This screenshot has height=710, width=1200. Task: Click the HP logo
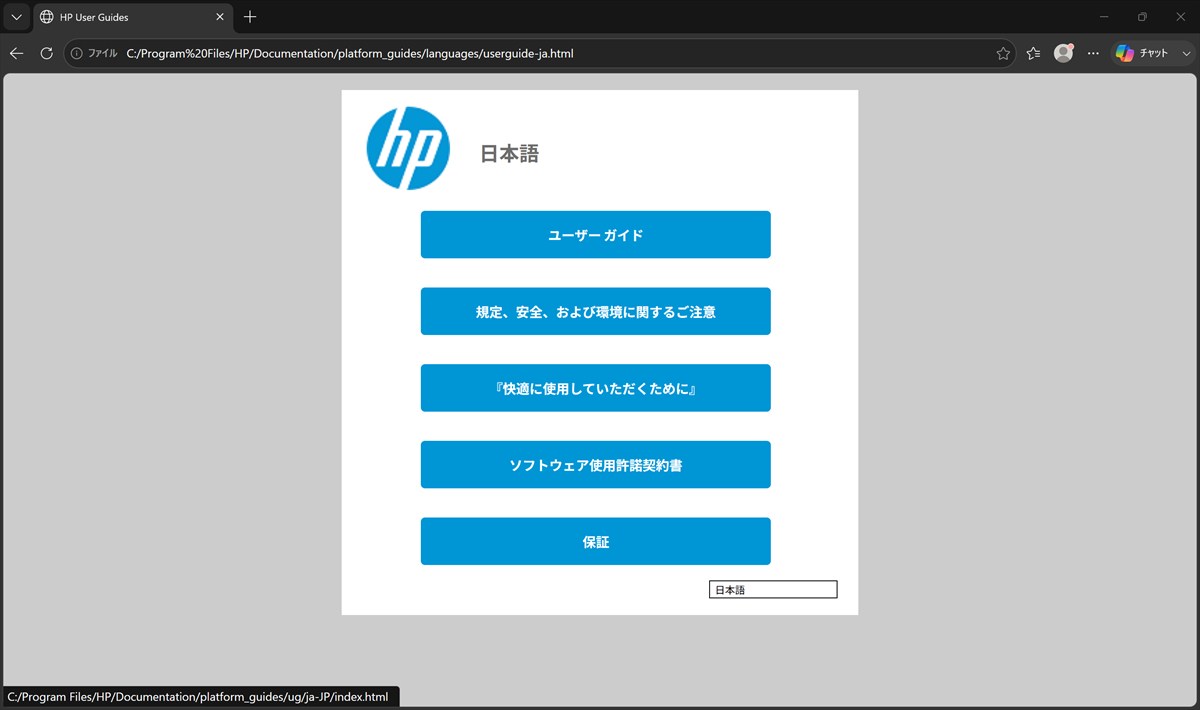[408, 148]
